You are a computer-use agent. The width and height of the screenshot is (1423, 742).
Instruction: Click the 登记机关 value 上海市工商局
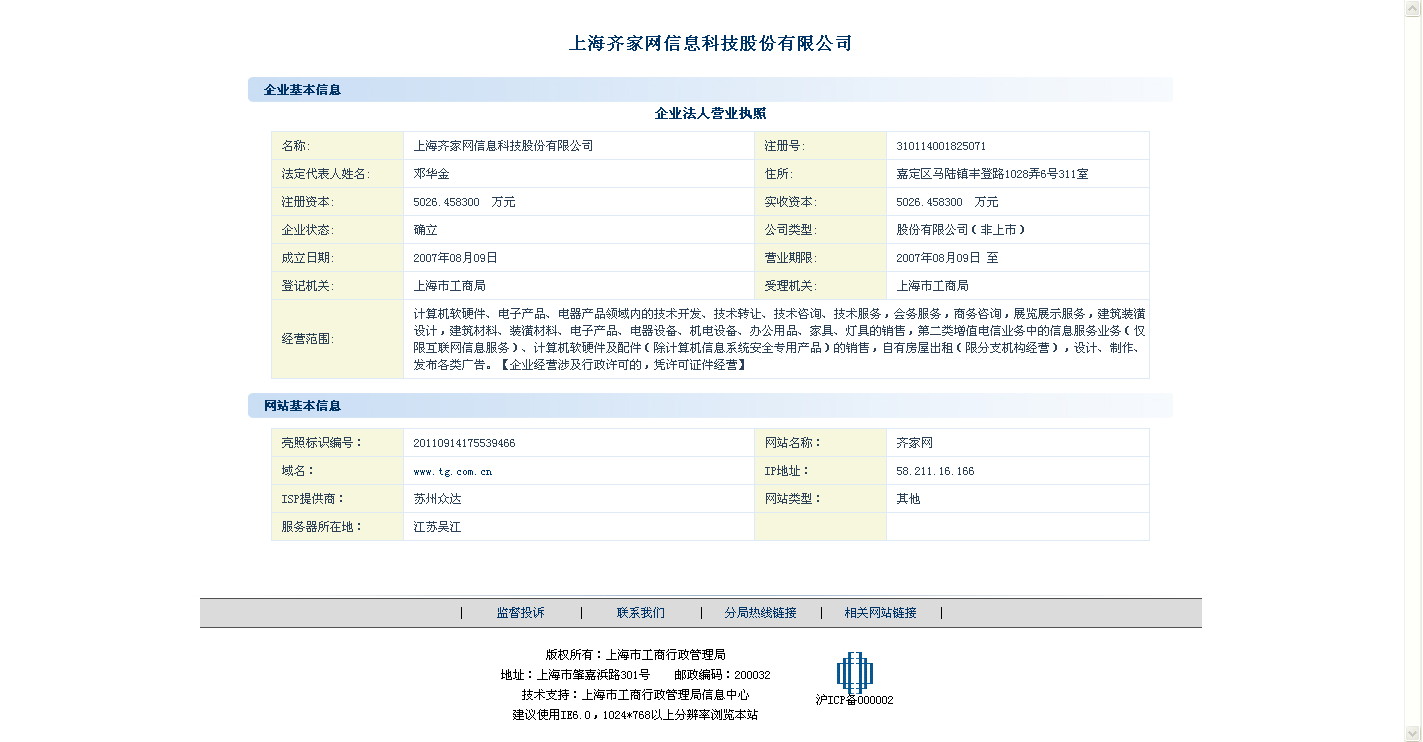pos(450,286)
